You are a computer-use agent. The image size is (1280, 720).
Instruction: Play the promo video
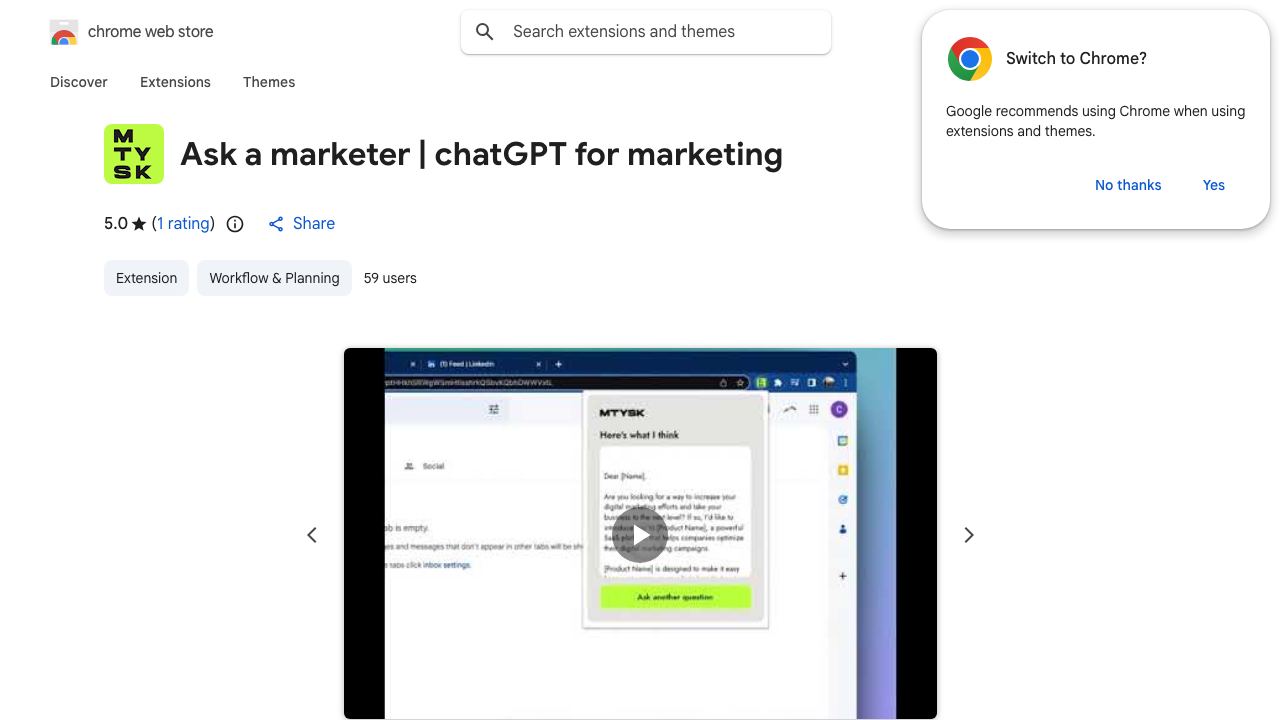(x=640, y=534)
